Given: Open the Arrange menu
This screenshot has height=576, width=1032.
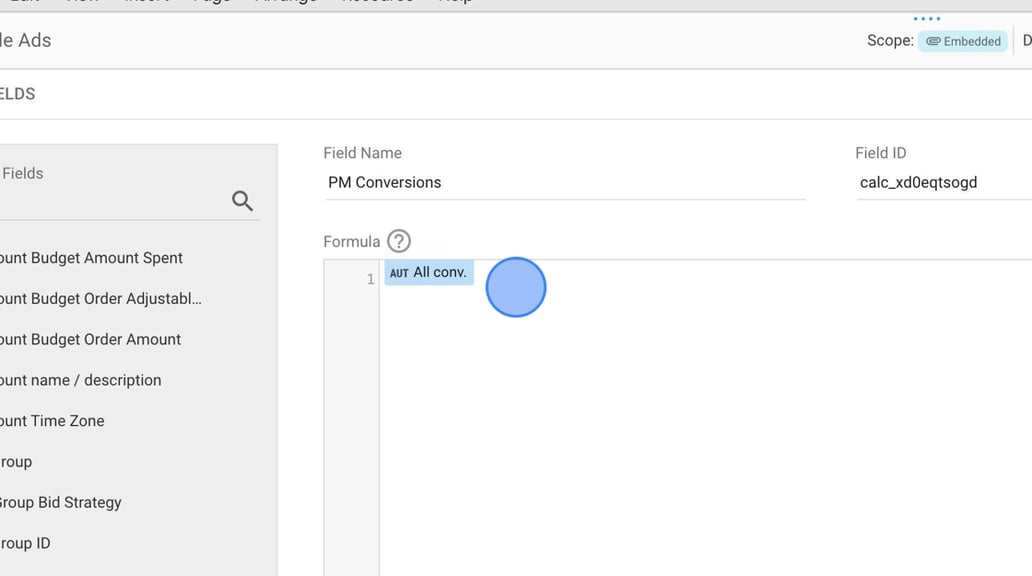Looking at the screenshot, I should click(x=286, y=2).
